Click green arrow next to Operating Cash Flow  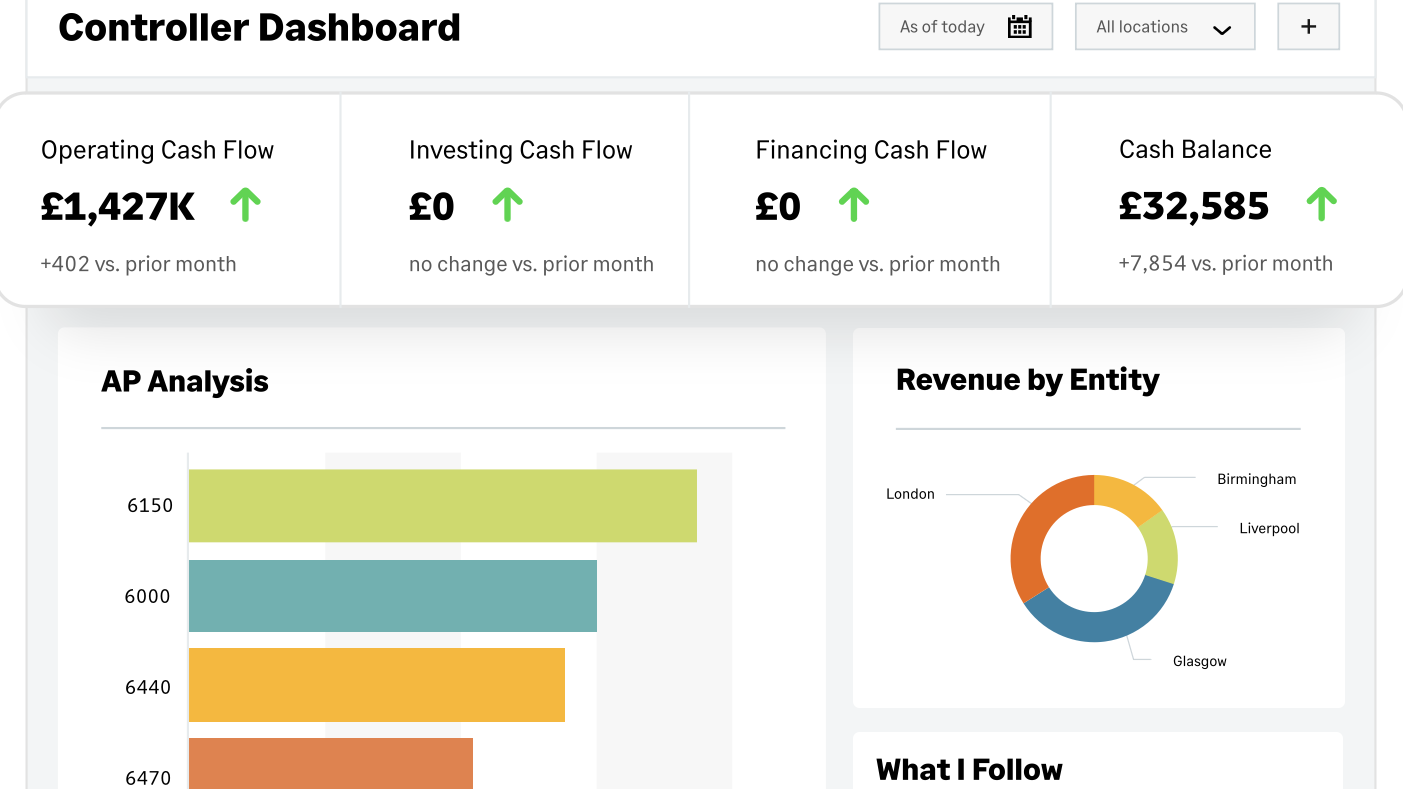click(x=245, y=205)
